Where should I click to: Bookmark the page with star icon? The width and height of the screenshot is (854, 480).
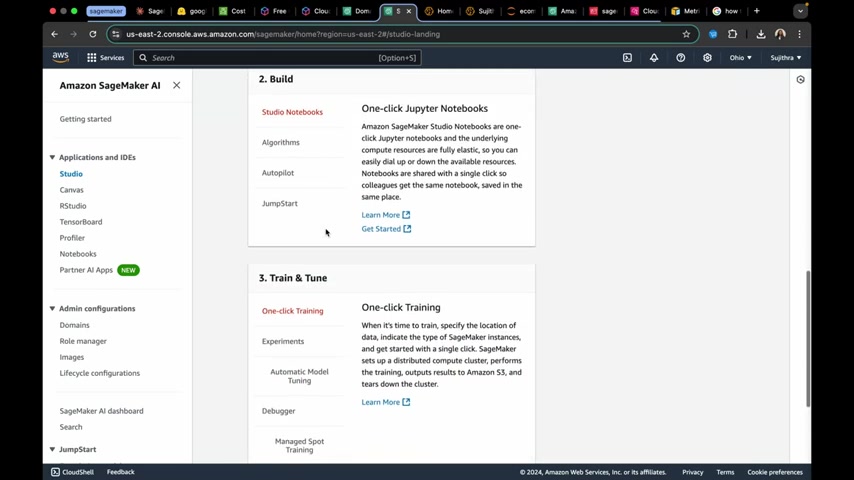[686, 34]
